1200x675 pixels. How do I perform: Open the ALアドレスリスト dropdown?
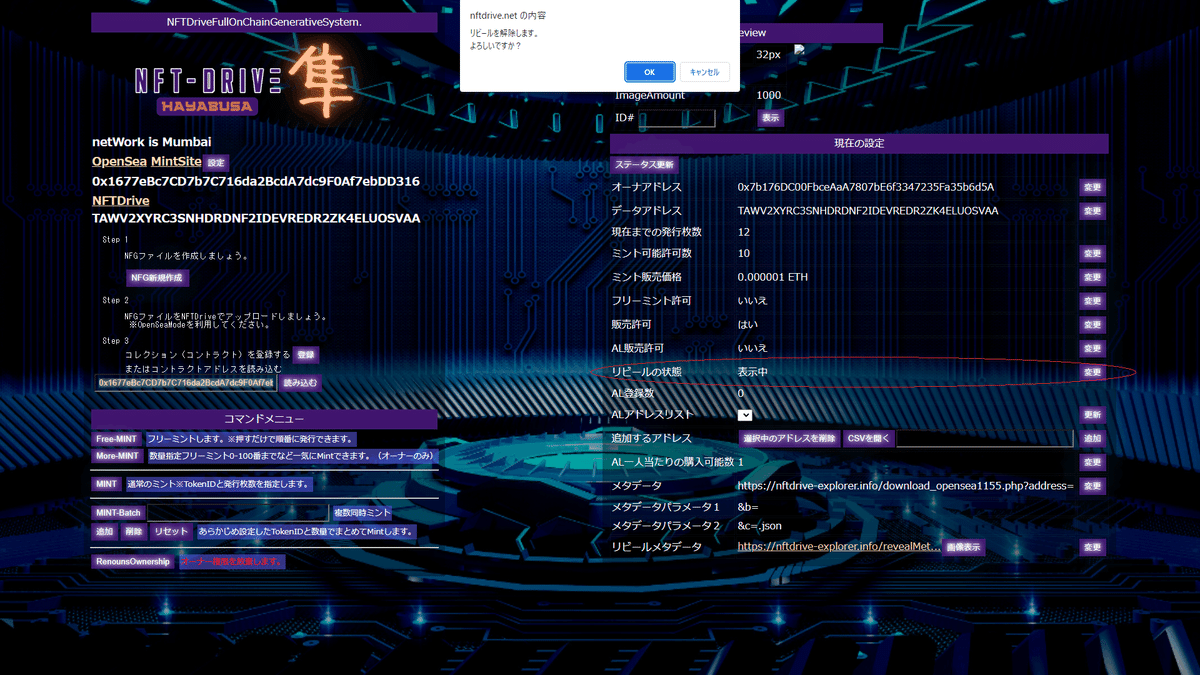(x=745, y=414)
